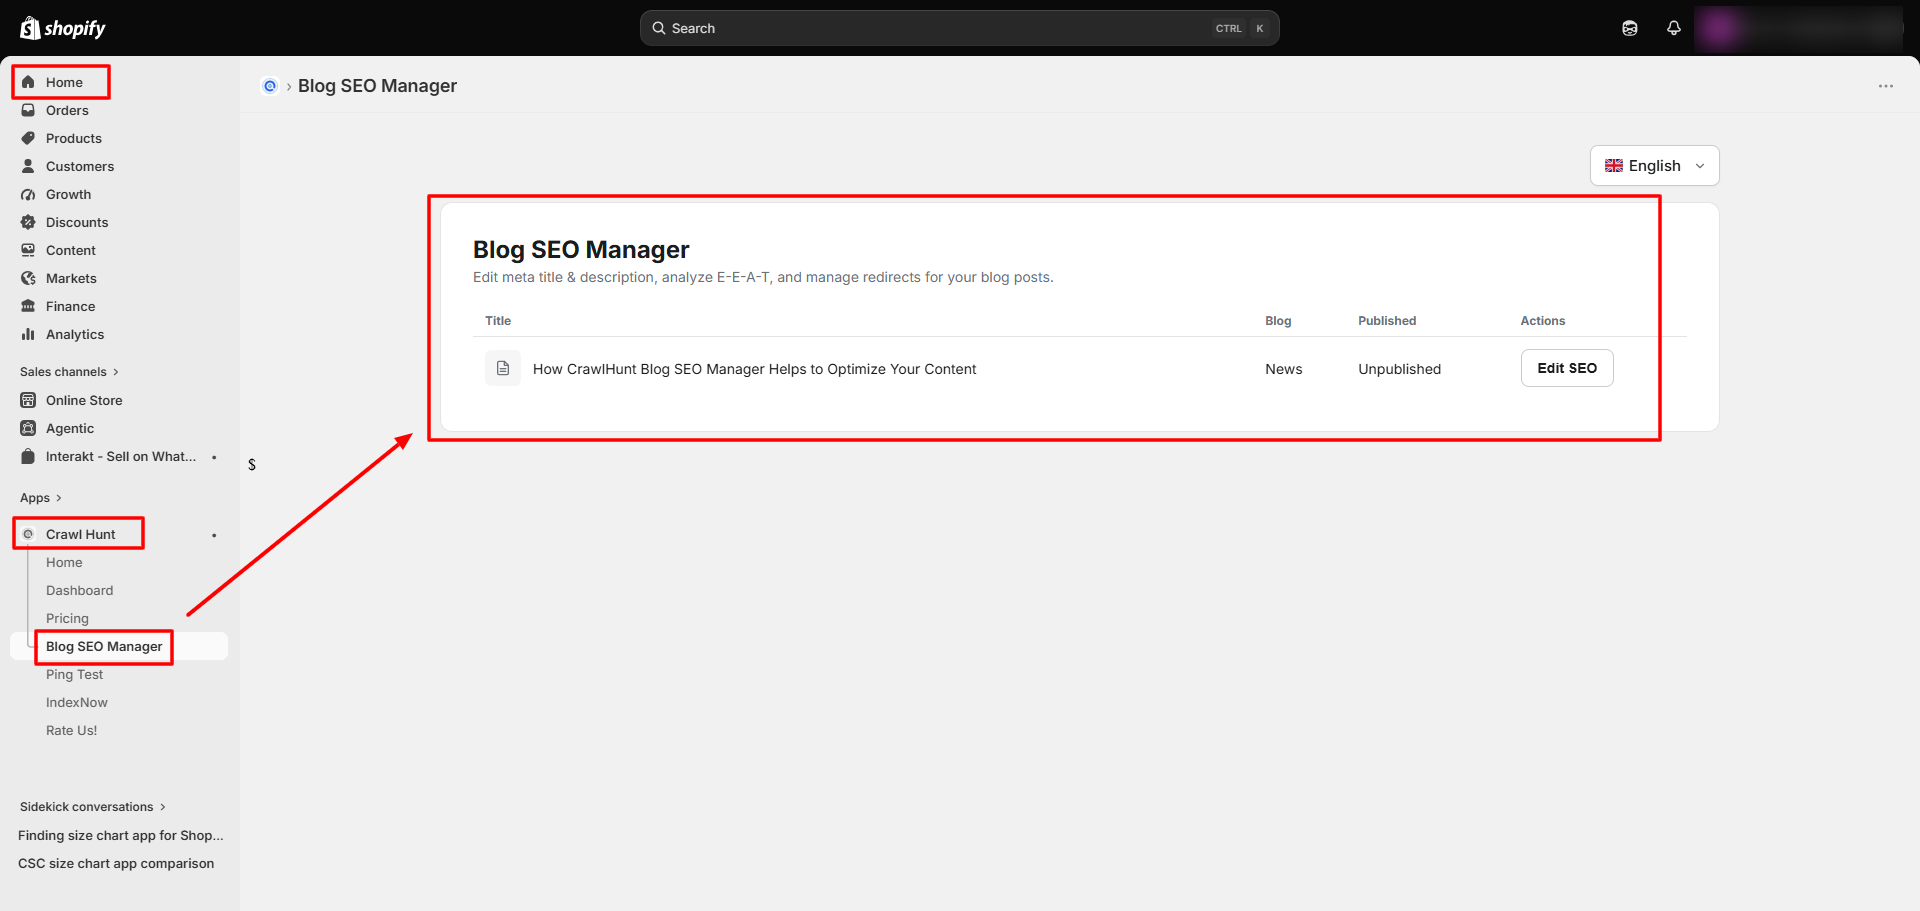Image resolution: width=1920 pixels, height=911 pixels.
Task: Click the blog post document icon
Action: click(503, 368)
